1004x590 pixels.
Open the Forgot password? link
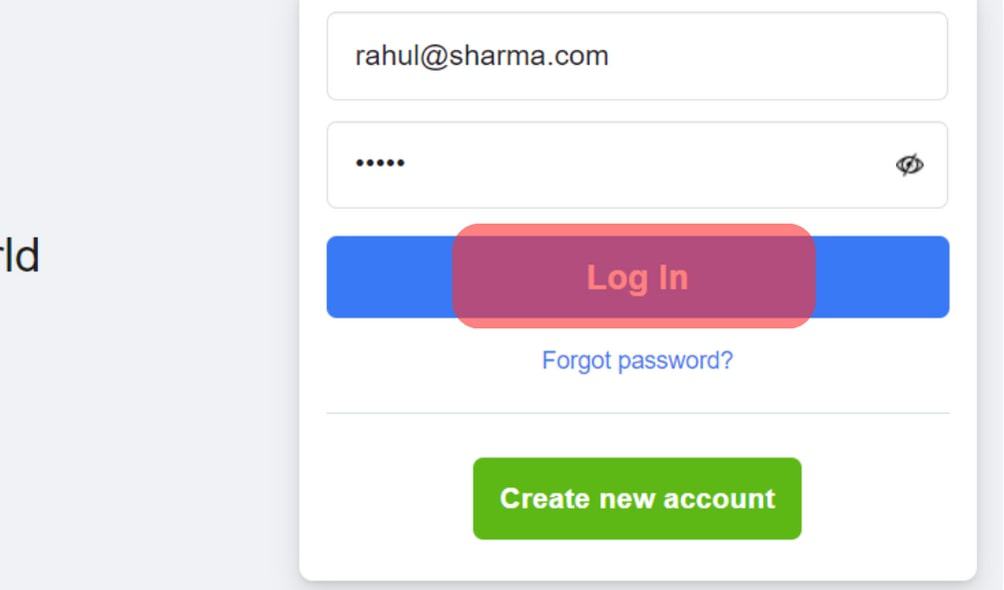637,361
